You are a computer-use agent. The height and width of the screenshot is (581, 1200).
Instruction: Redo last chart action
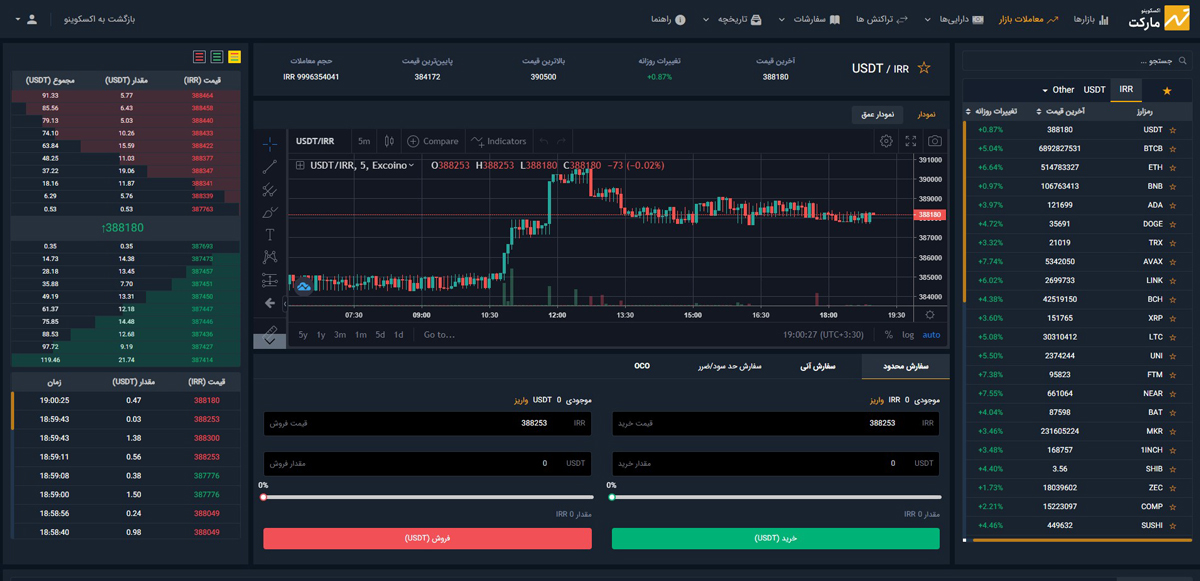[561, 141]
